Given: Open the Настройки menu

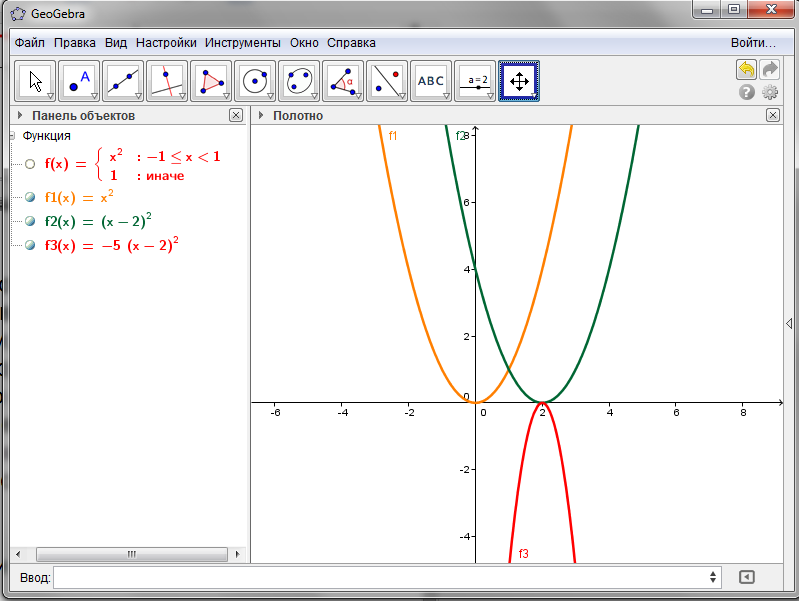Looking at the screenshot, I should (x=166, y=43).
